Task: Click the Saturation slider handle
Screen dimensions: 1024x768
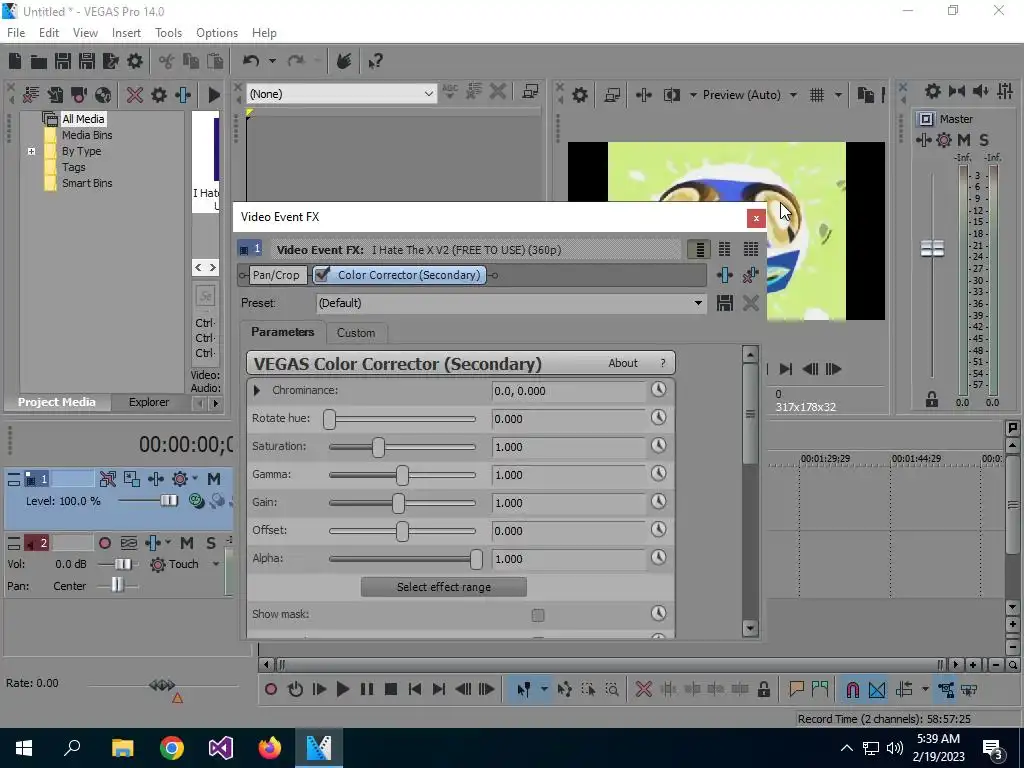Action: click(x=378, y=447)
